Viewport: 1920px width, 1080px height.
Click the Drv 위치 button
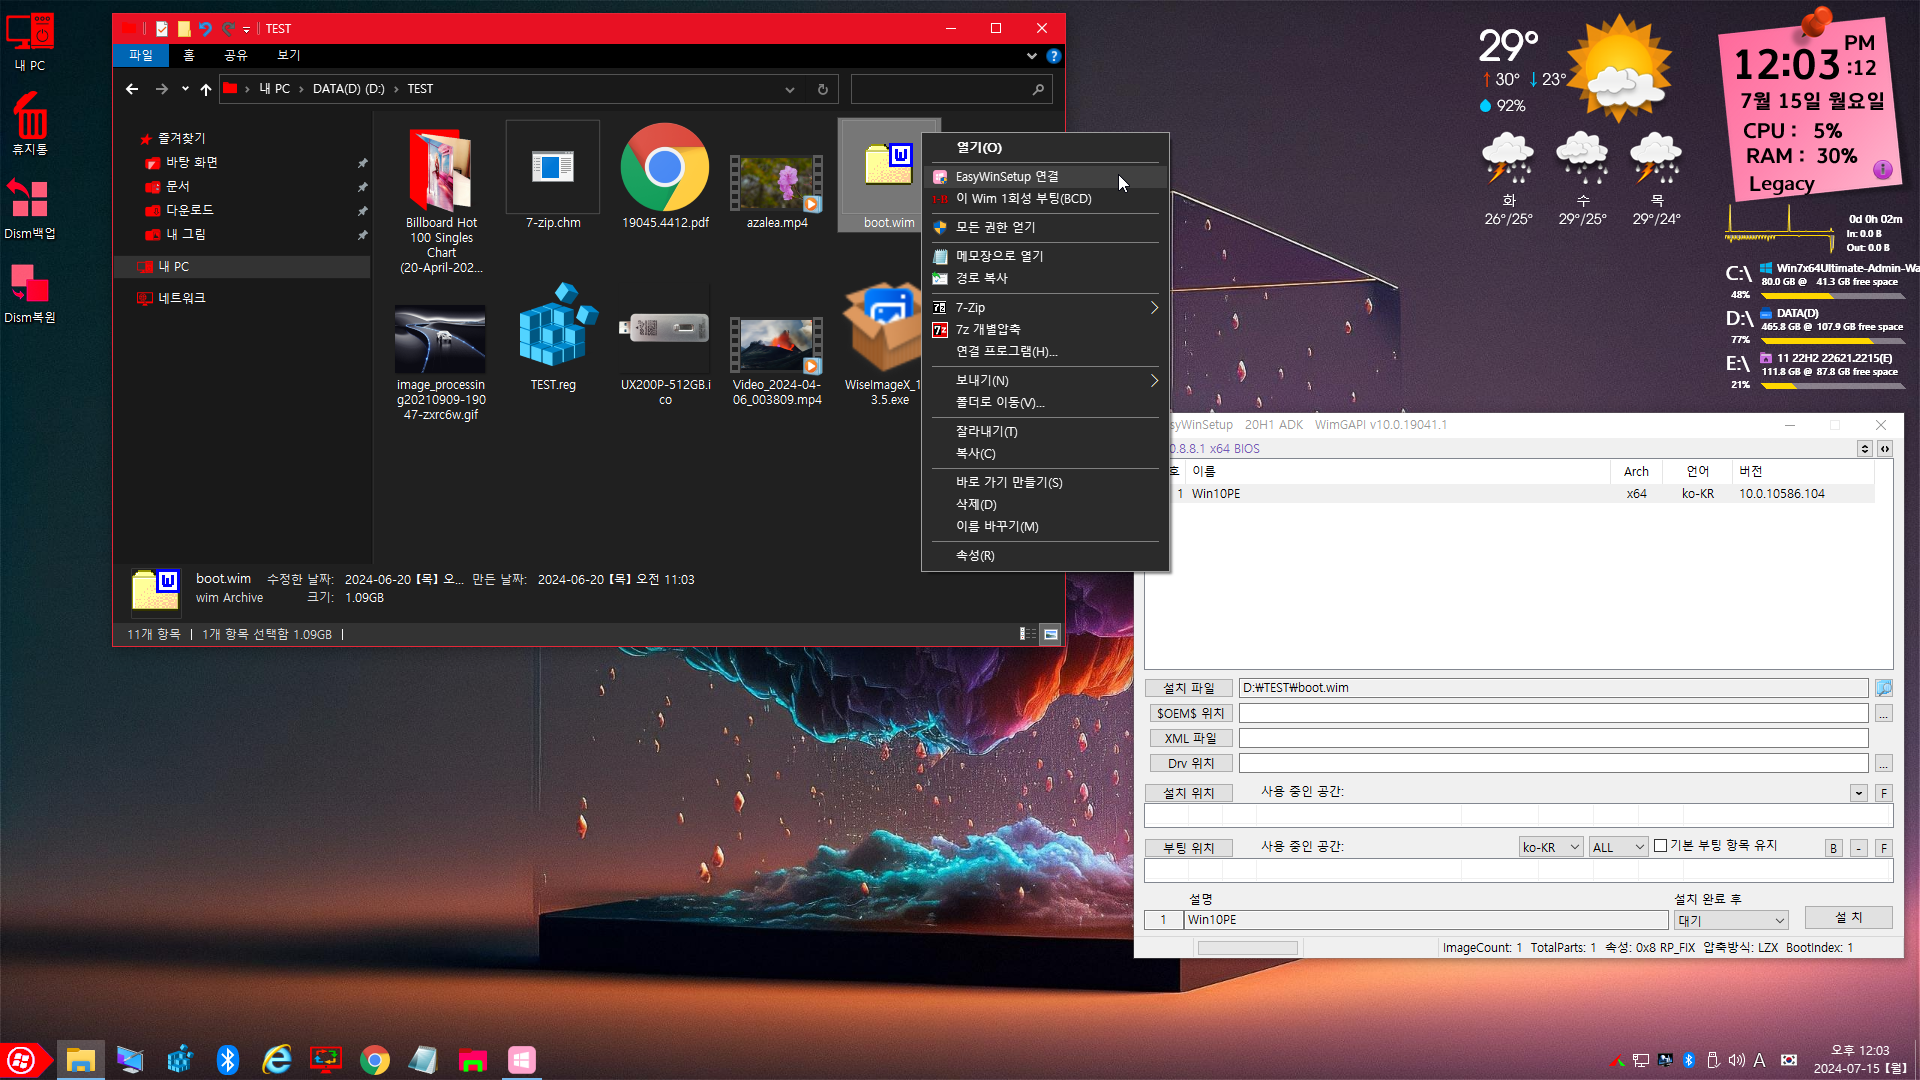tap(1190, 764)
